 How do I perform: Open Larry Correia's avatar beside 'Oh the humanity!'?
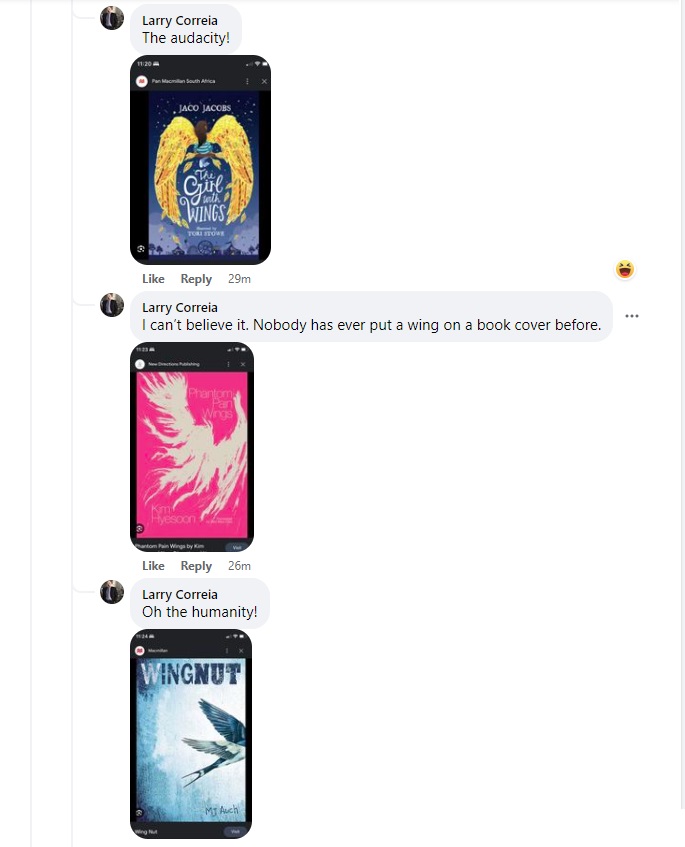(112, 592)
